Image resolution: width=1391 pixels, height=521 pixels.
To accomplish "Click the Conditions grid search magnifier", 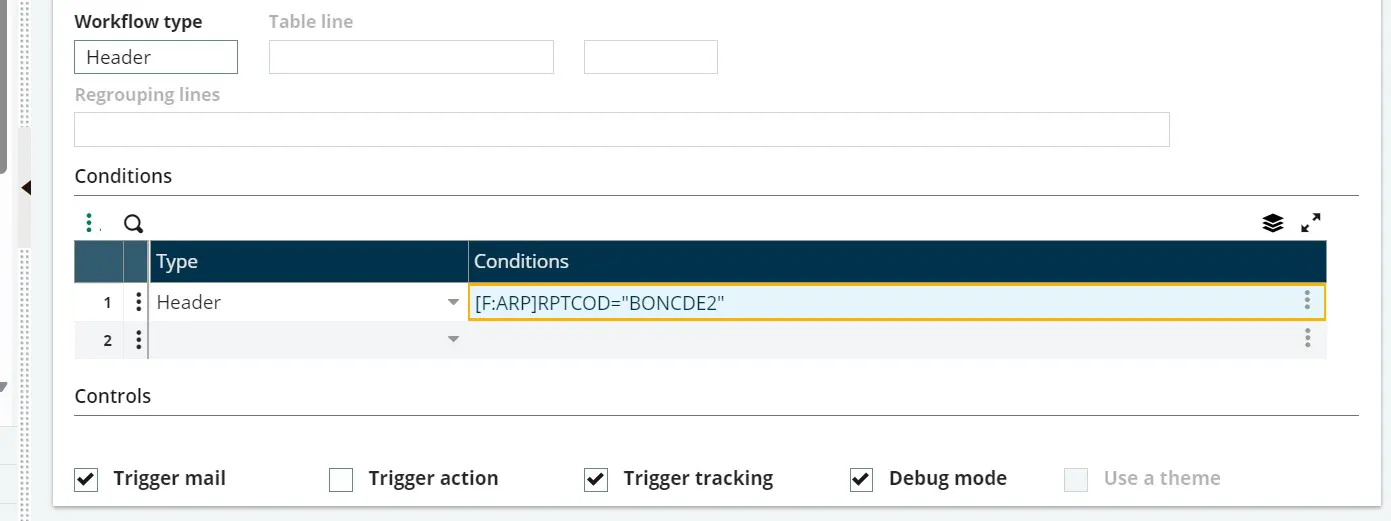I will [x=133, y=224].
